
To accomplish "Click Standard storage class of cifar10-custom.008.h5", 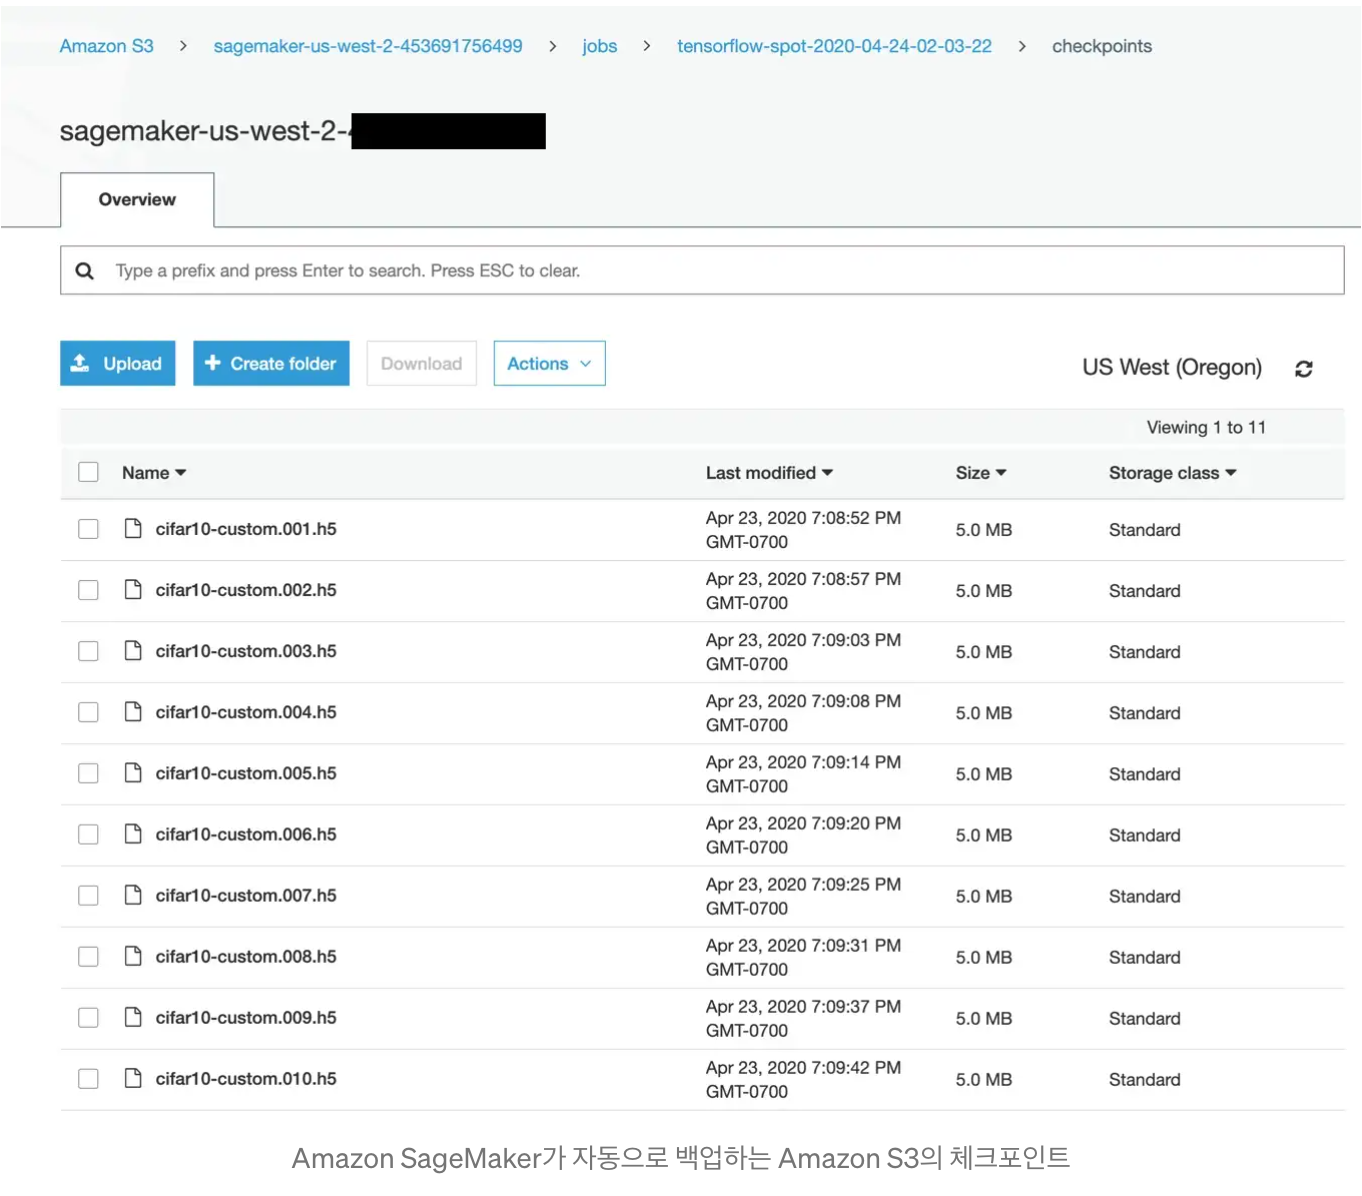I will 1145,957.
